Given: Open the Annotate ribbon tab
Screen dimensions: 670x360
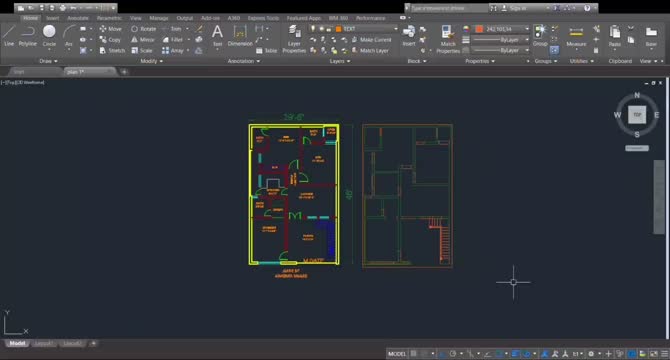Looking at the screenshot, I should 78,18.
